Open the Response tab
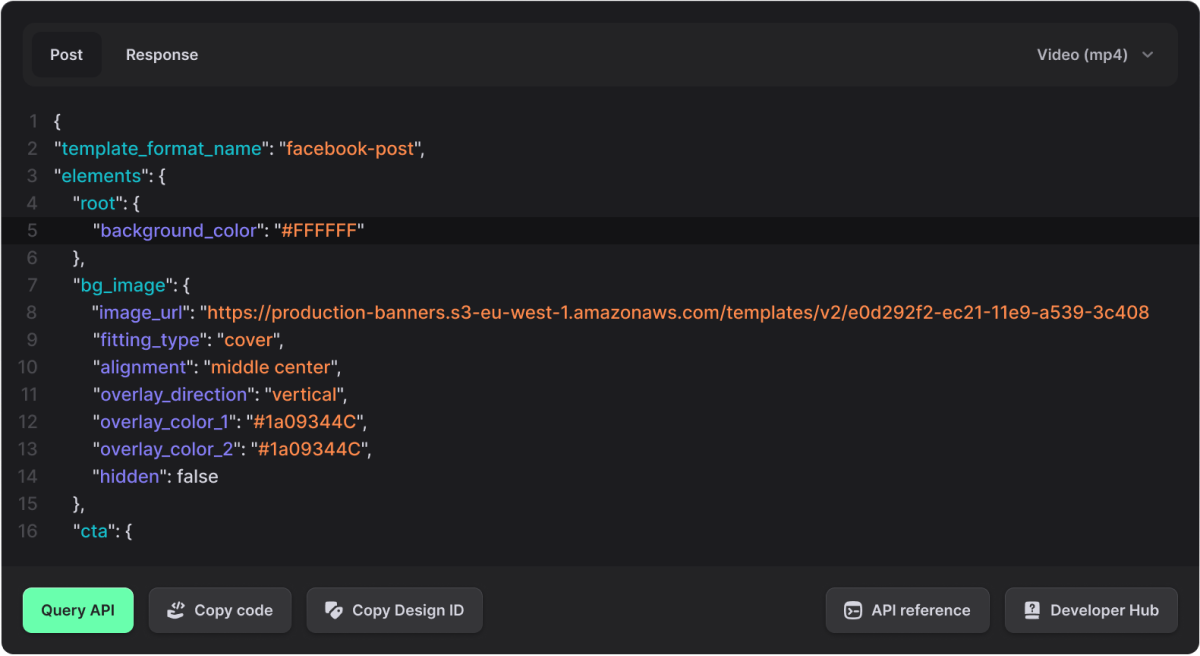The image size is (1200, 656). tap(162, 55)
